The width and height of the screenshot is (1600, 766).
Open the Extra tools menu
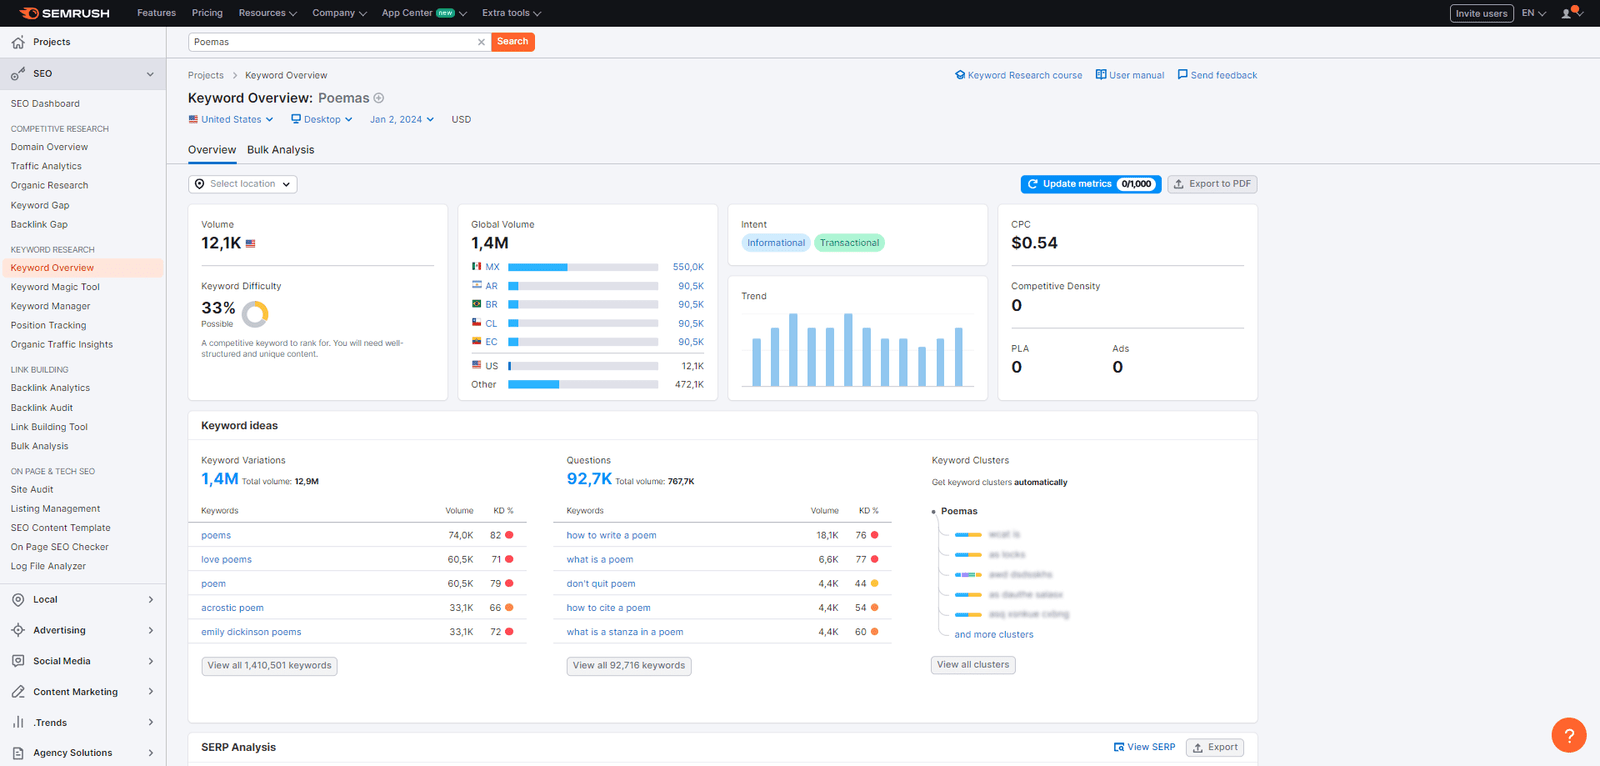pyautogui.click(x=511, y=13)
